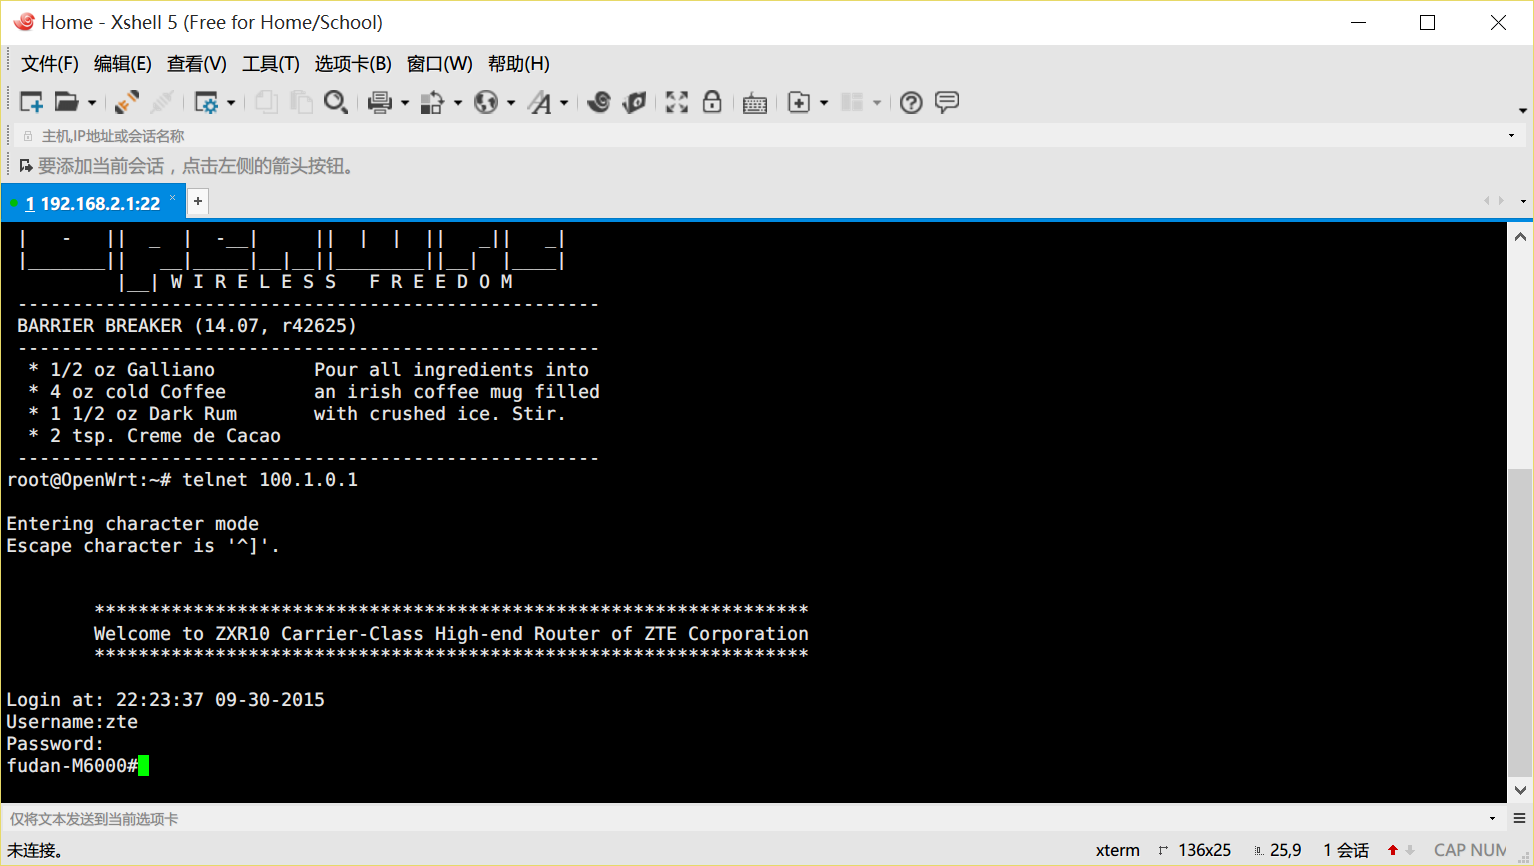Click the Copy icon in toolbar

[266, 102]
